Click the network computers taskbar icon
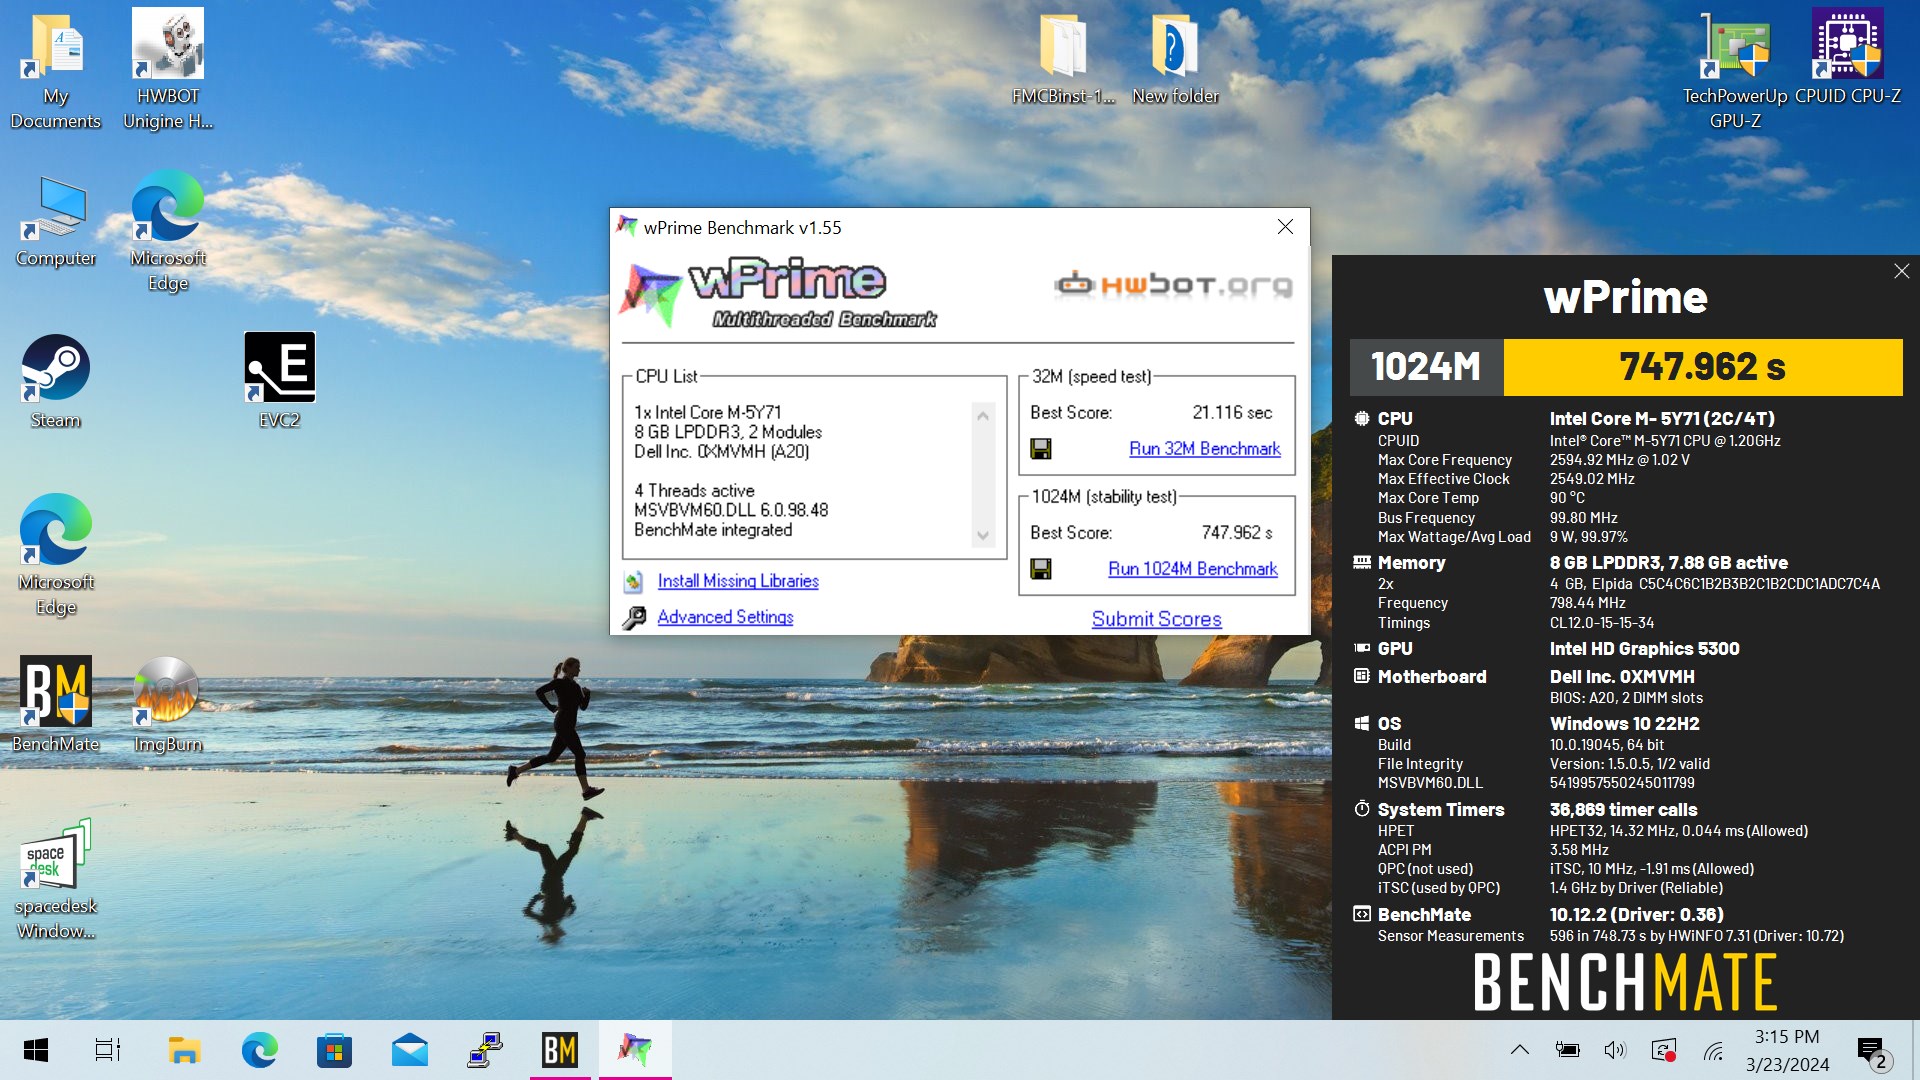This screenshot has height=1080, width=1920. (x=485, y=1050)
